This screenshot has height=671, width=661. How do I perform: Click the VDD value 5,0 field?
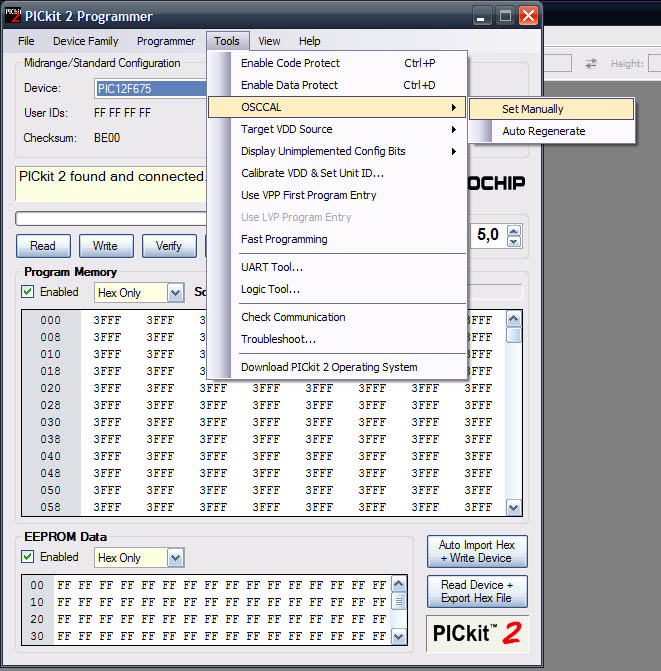(488, 235)
